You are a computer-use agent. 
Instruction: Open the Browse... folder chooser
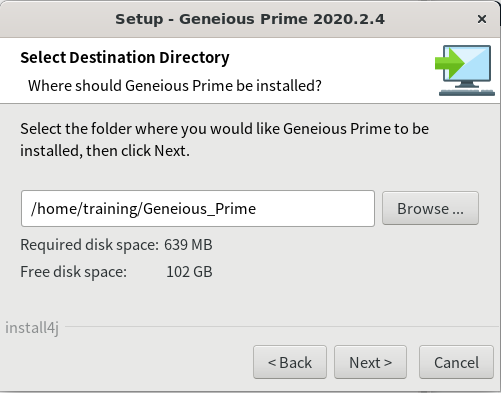click(430, 208)
